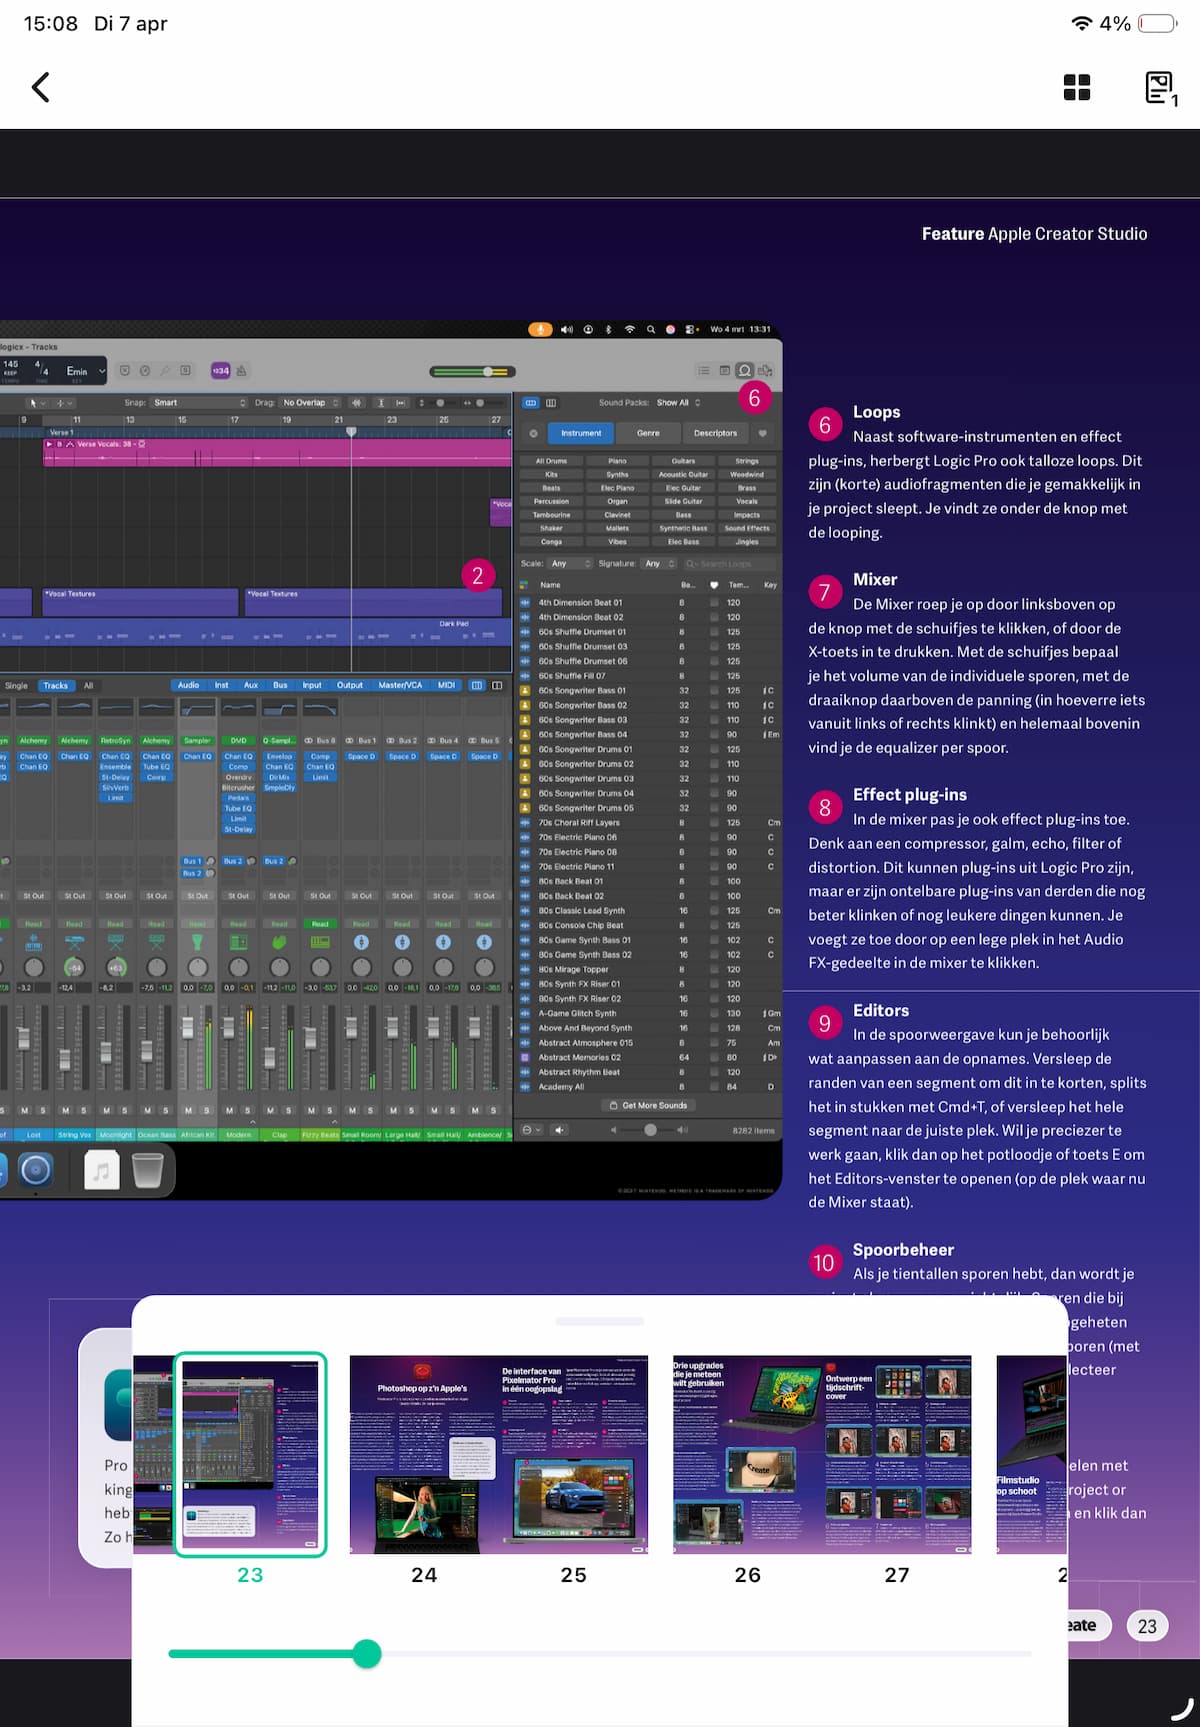The width and height of the screenshot is (1200, 1727).
Task: Click the Vocals category button
Action: click(x=747, y=501)
